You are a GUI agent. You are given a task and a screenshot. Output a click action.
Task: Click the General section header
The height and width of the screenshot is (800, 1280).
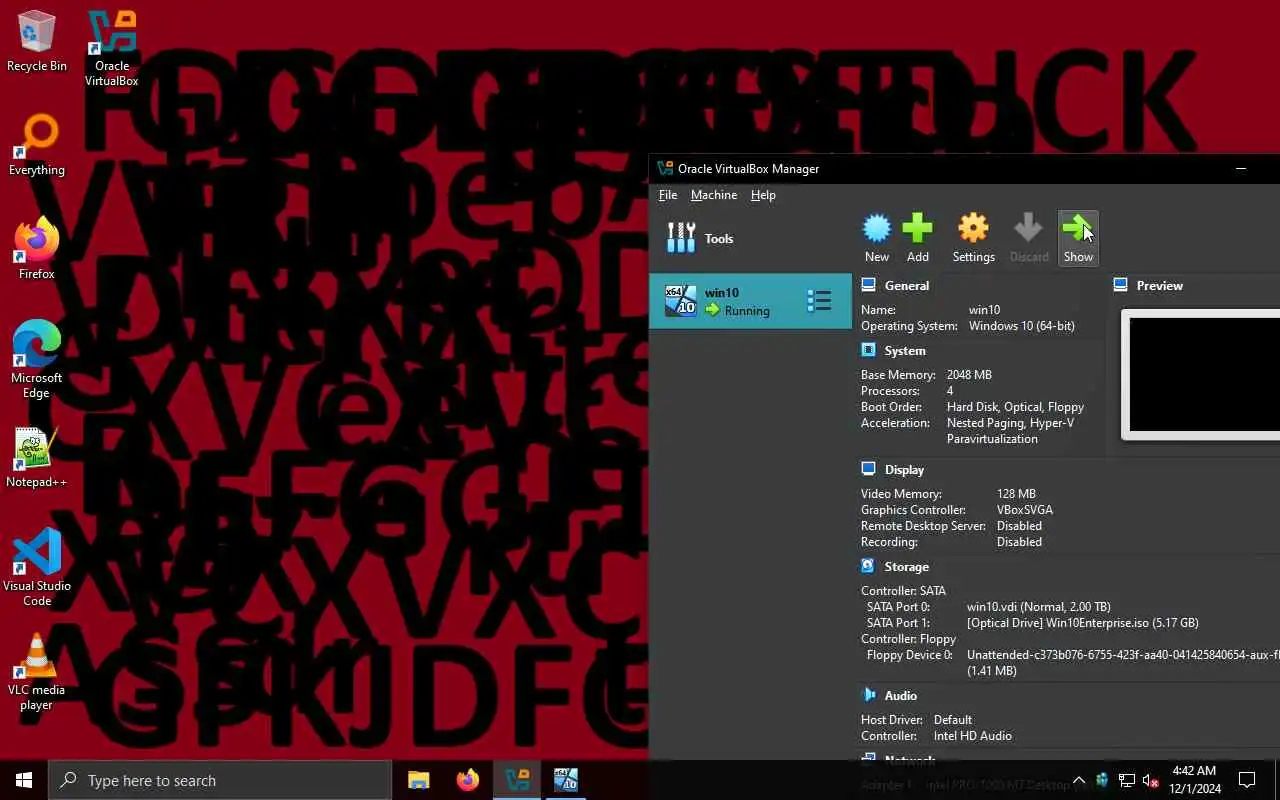(x=907, y=285)
